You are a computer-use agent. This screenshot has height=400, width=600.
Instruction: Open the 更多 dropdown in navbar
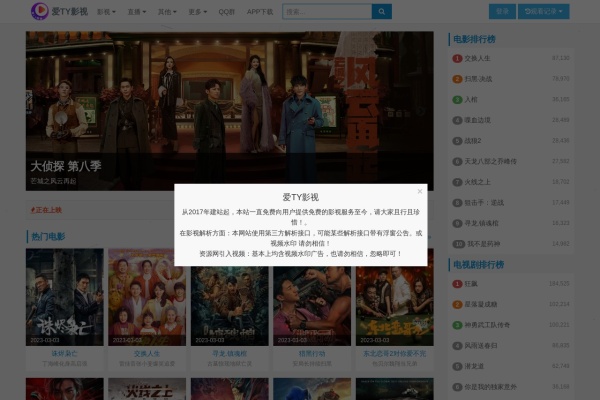197,12
